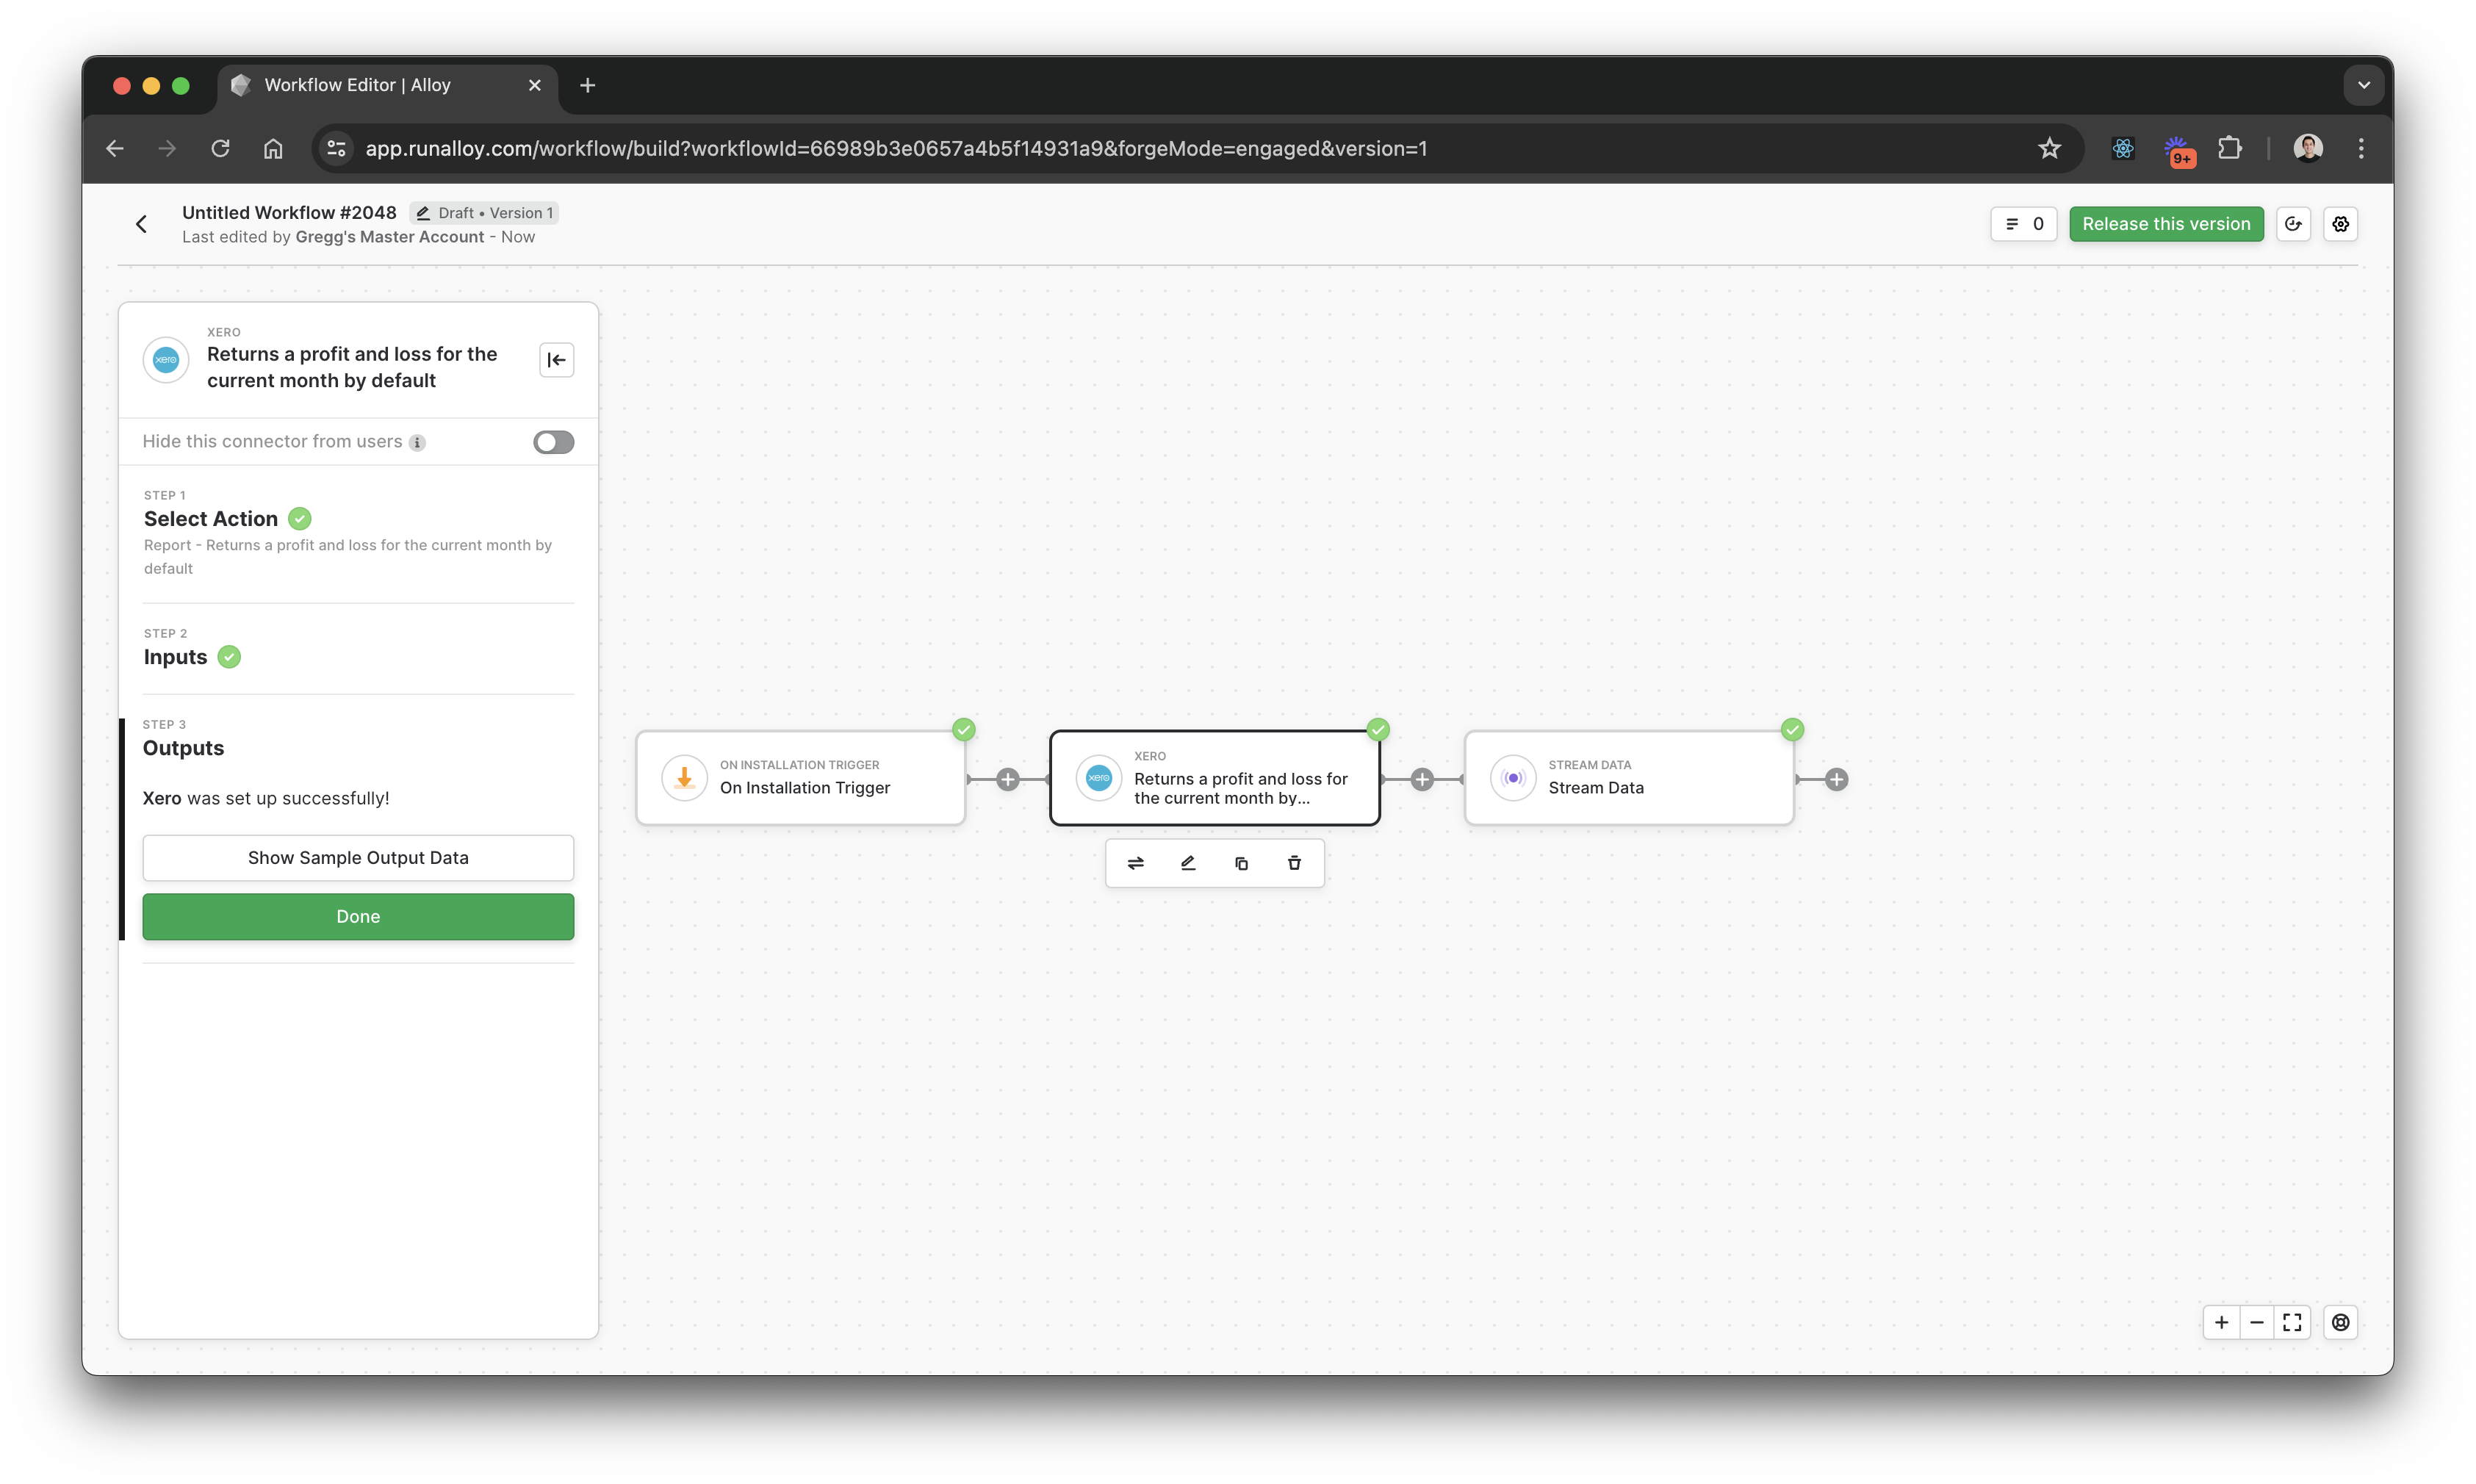Viewport: 2476px width, 1484px height.
Task: Delete the Xero node with trash icon
Action: pyautogui.click(x=1294, y=863)
